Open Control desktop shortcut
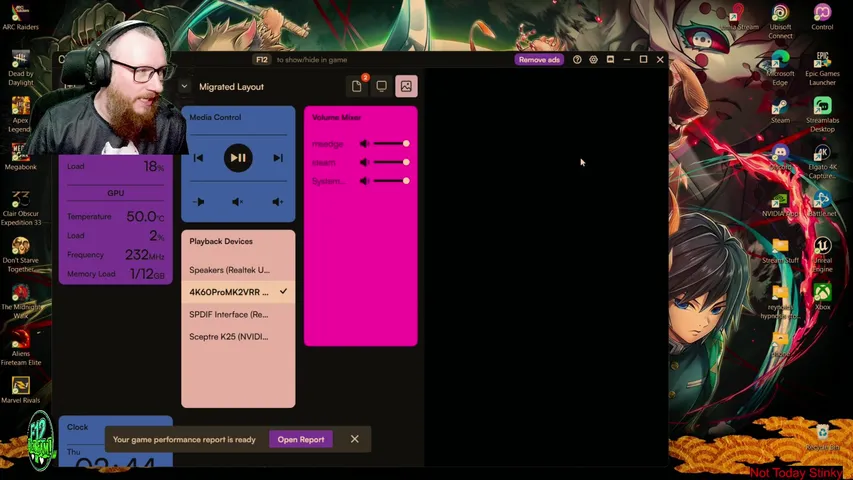Viewport: 853px width, 480px height. pos(822,17)
